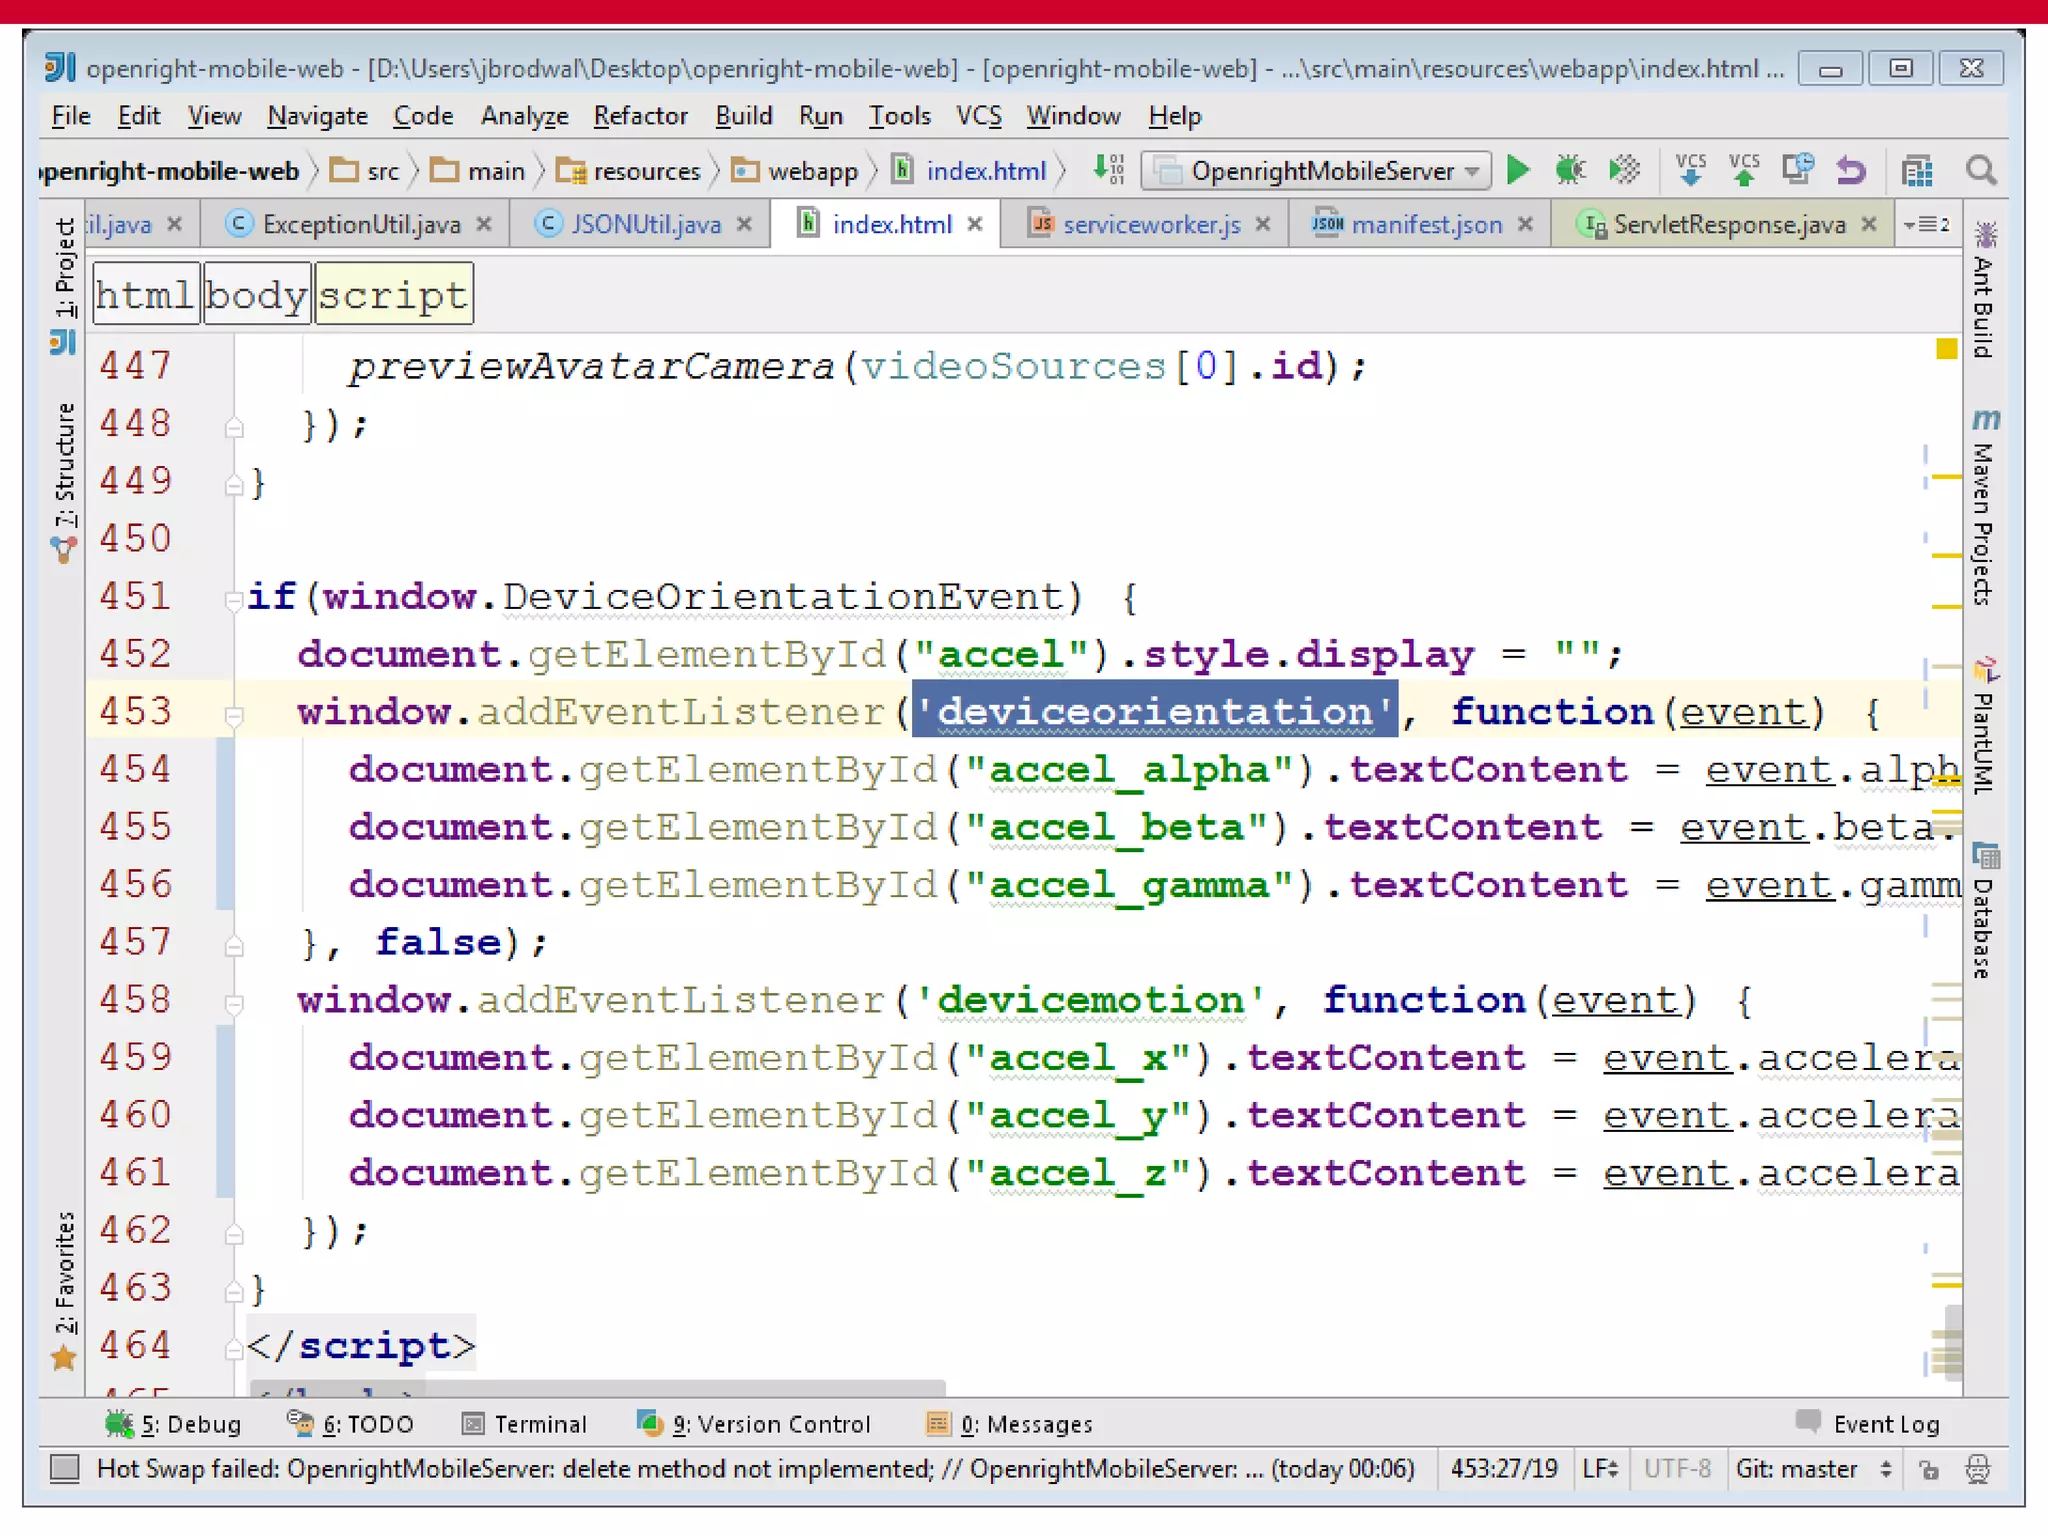
Task: Run OpenrightMobileServer with the green play button
Action: 1517,171
